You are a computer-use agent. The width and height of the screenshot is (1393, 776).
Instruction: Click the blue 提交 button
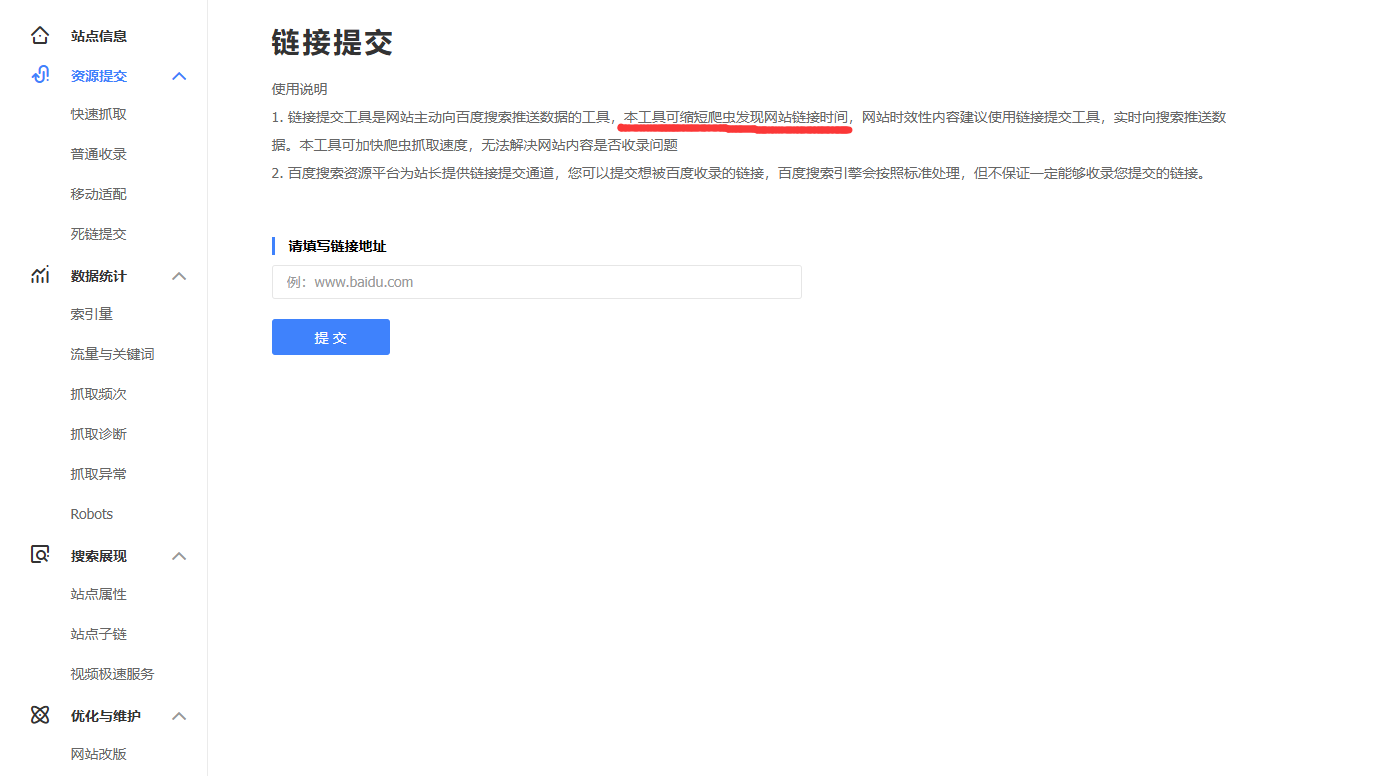(x=331, y=337)
